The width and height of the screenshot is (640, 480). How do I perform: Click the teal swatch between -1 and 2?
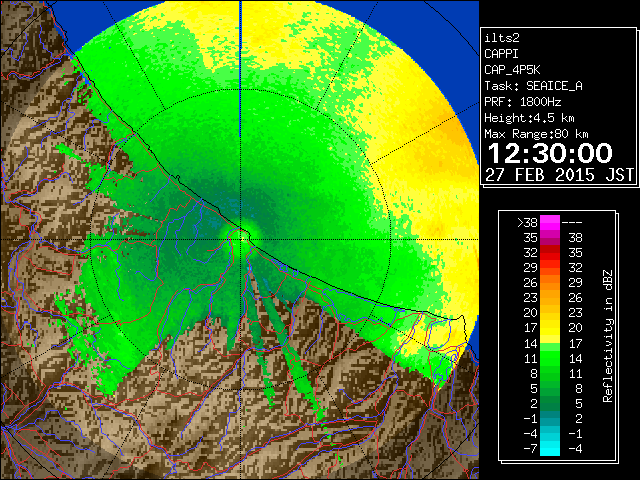tap(550, 418)
